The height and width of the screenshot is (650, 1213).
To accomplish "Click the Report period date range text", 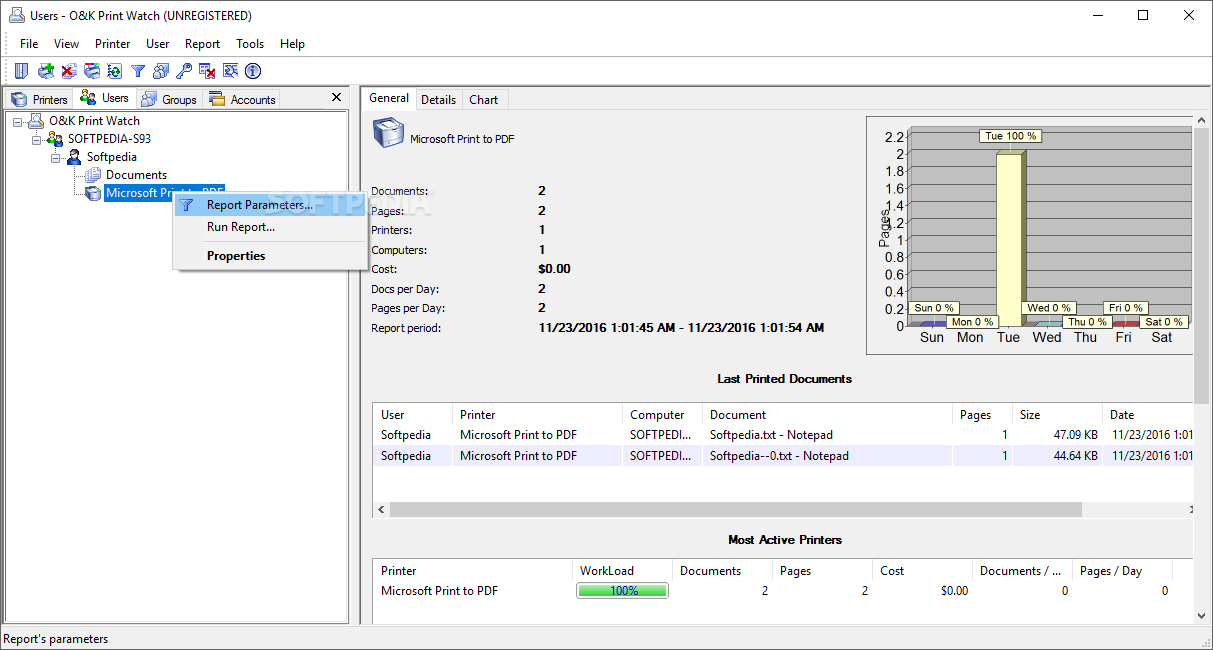I will [x=681, y=328].
